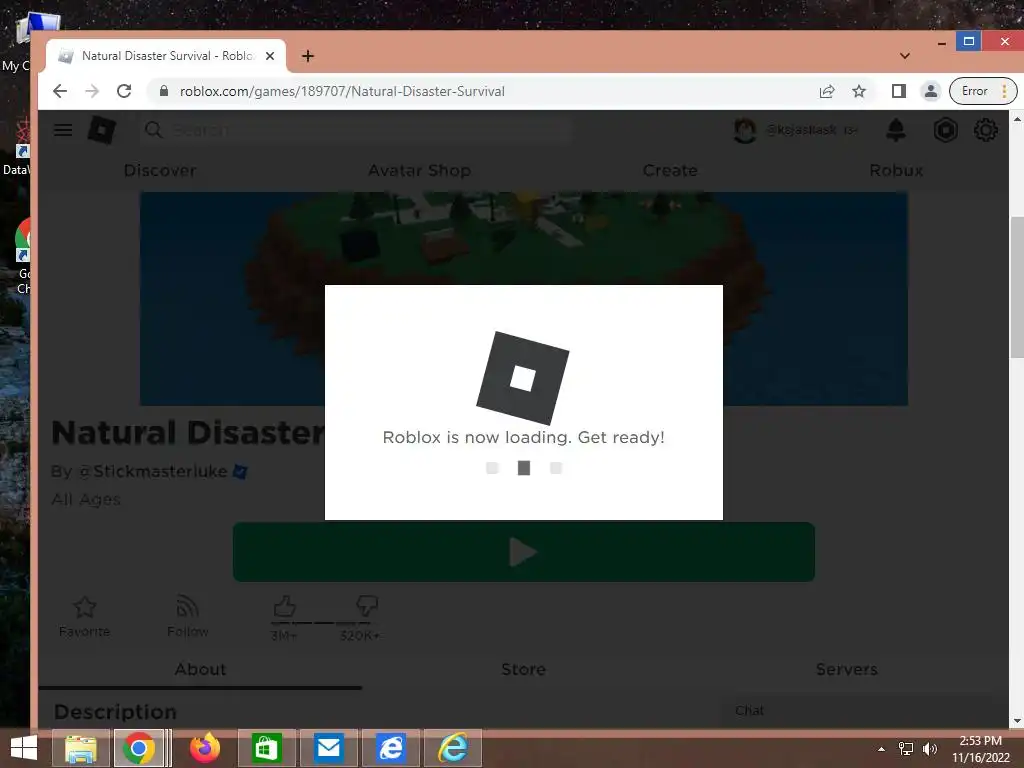1024x768 pixels.
Task: Open the Robux menu item
Action: point(896,170)
